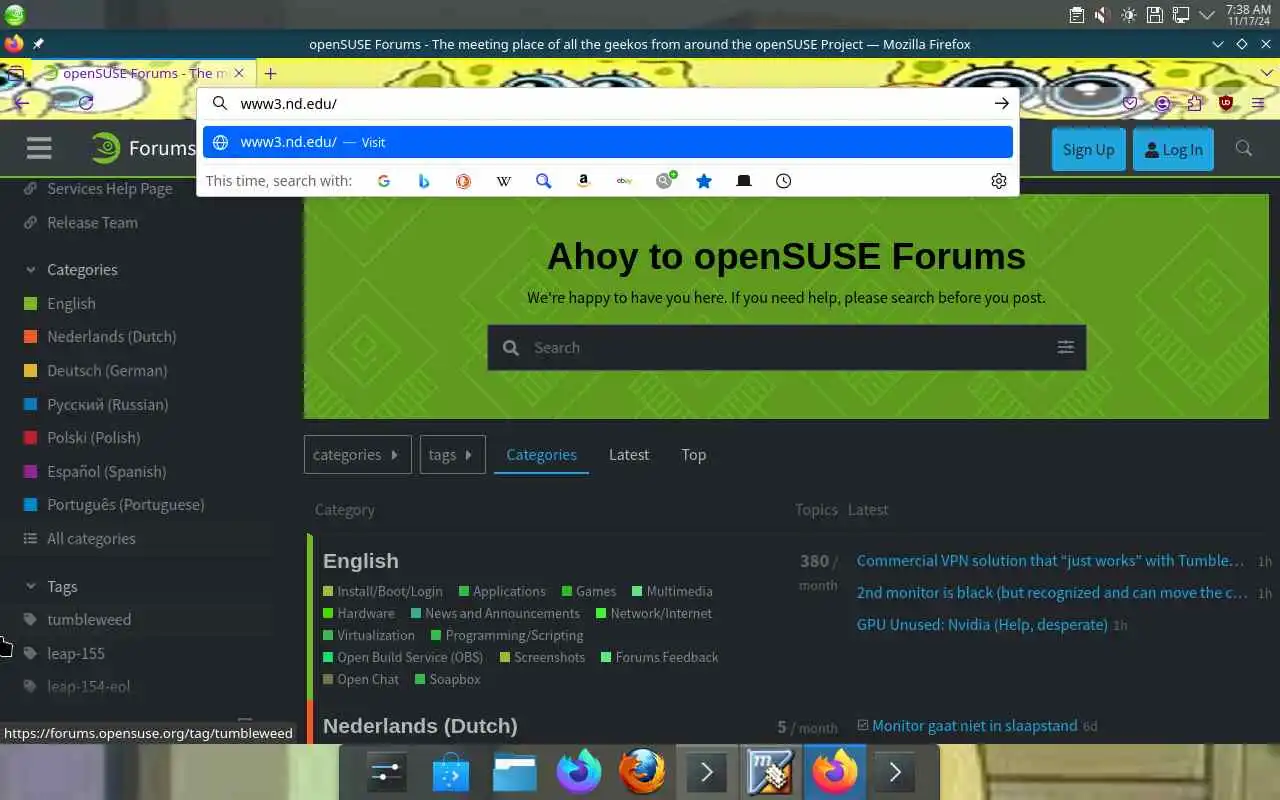Open uBlock Origin extension icon

point(1226,103)
